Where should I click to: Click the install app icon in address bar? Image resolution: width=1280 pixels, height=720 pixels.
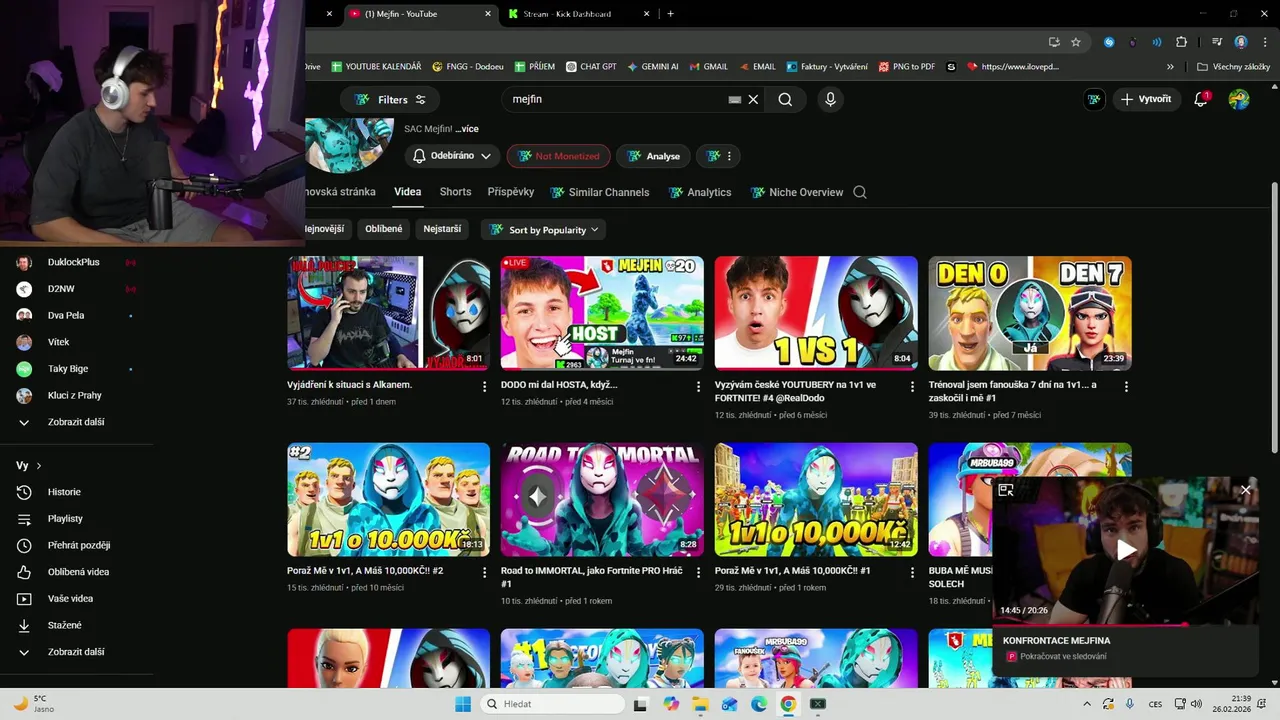pos(1054,42)
